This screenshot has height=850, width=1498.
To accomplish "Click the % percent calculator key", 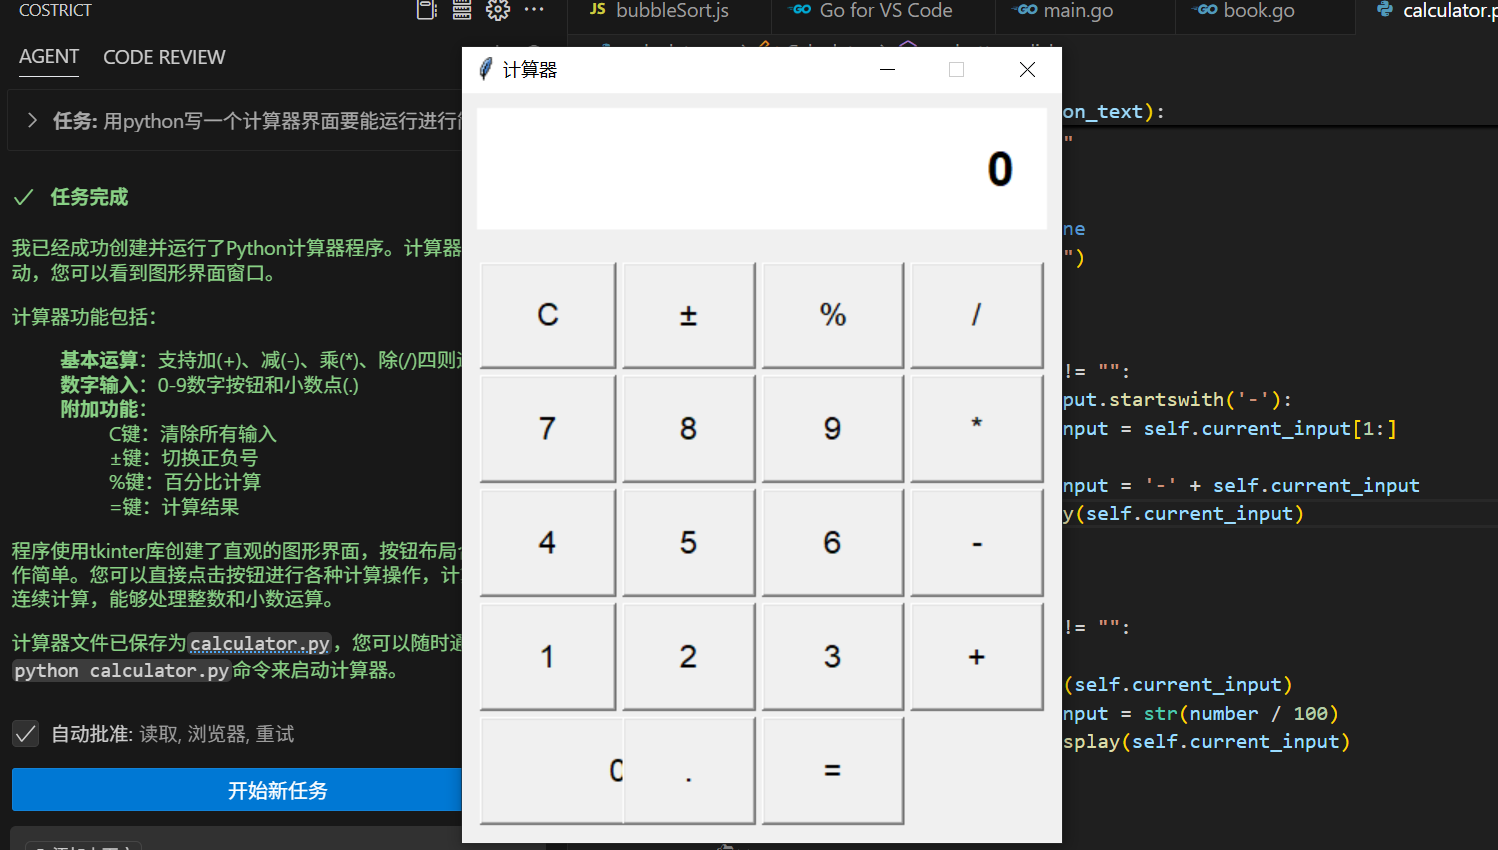I will click(x=832, y=315).
